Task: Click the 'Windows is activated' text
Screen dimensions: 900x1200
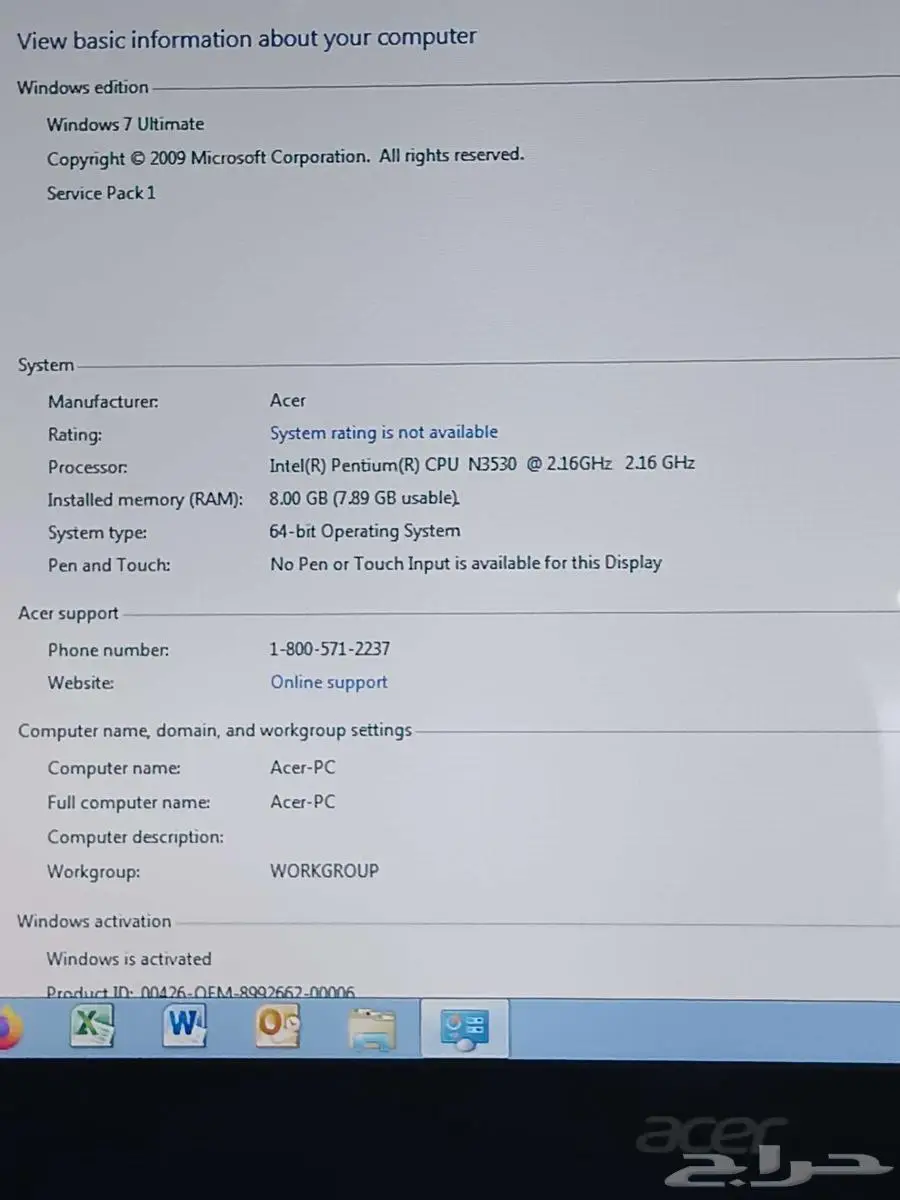Action: click(x=129, y=959)
